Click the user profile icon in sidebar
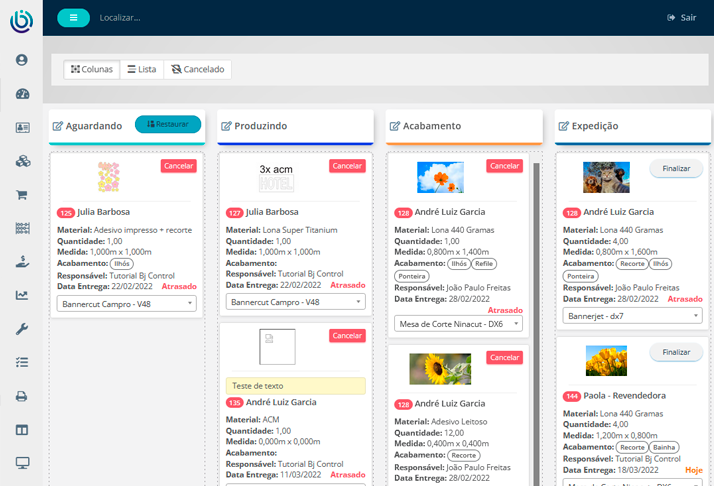The height and width of the screenshot is (486, 714). point(21,60)
